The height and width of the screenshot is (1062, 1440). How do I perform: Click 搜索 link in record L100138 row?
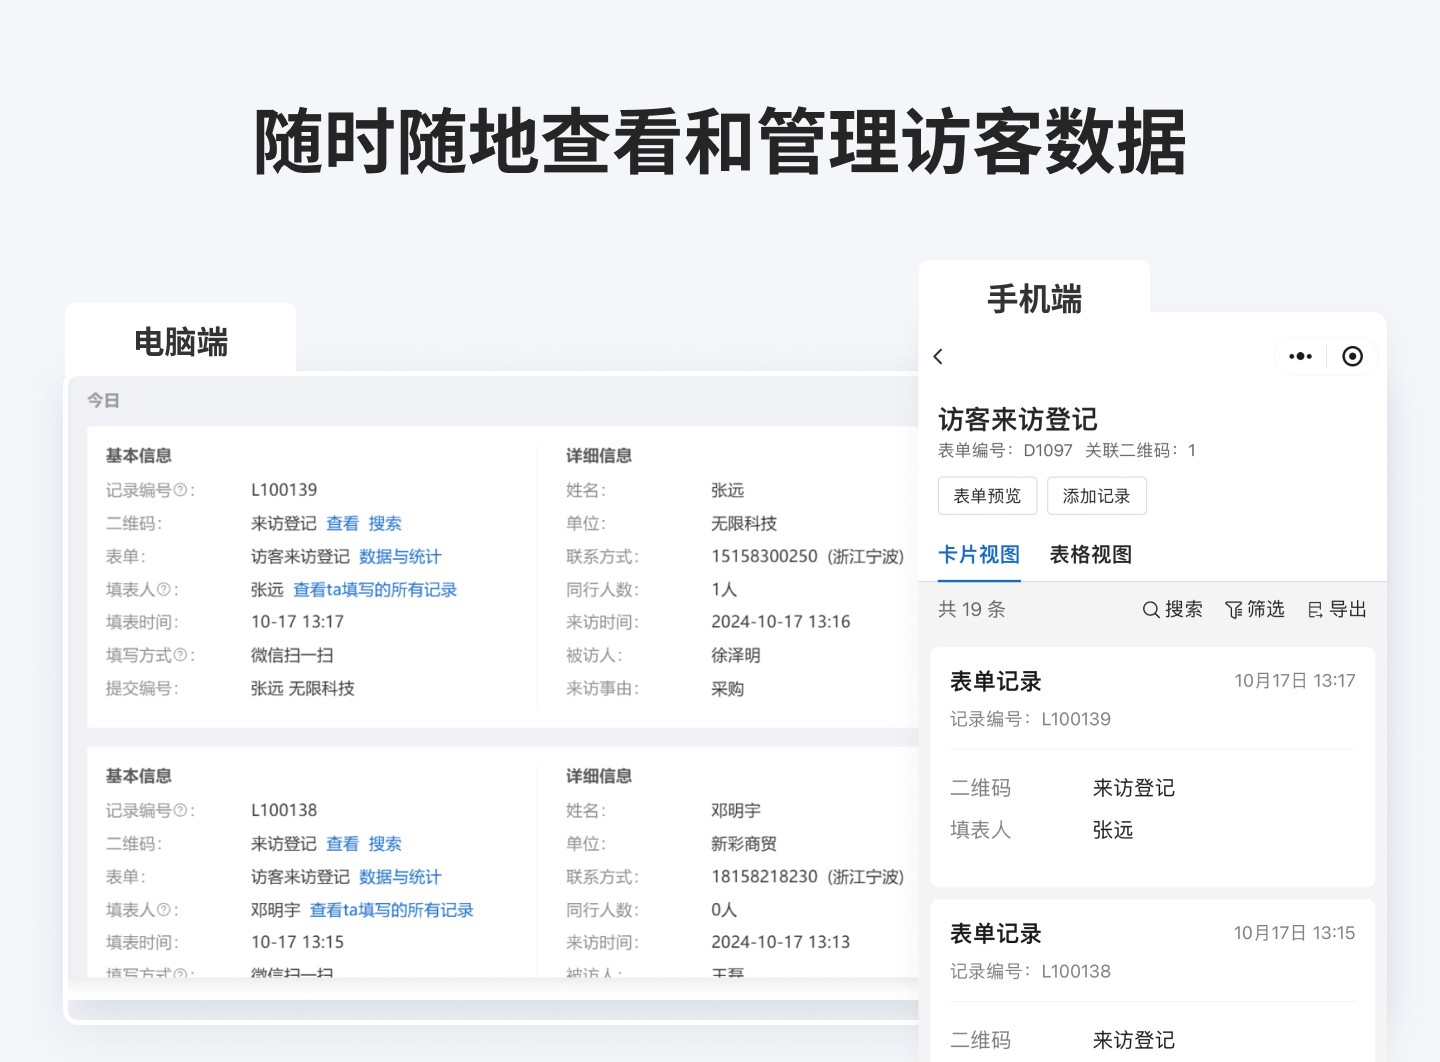[x=384, y=843]
